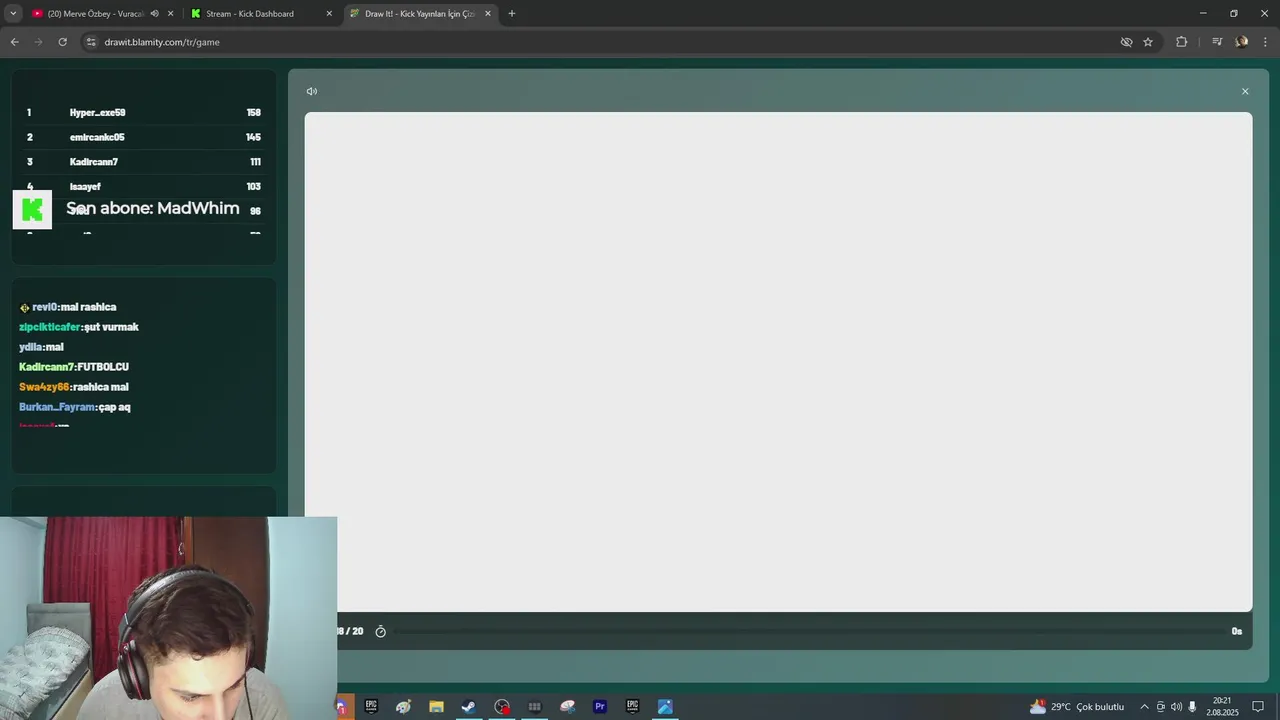Switch to Merve Özbey YouTube tab
The width and height of the screenshot is (1280, 720).
tap(96, 14)
